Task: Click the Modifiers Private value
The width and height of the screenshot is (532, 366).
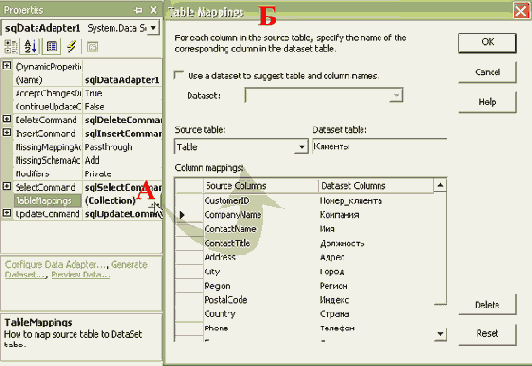Action: [x=98, y=174]
